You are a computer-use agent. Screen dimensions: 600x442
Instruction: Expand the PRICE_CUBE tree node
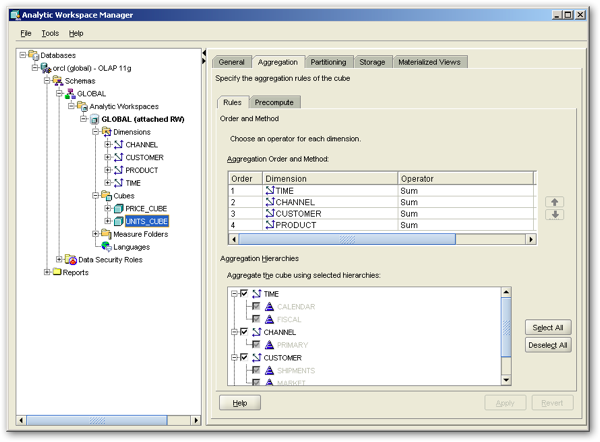[x=108, y=209]
